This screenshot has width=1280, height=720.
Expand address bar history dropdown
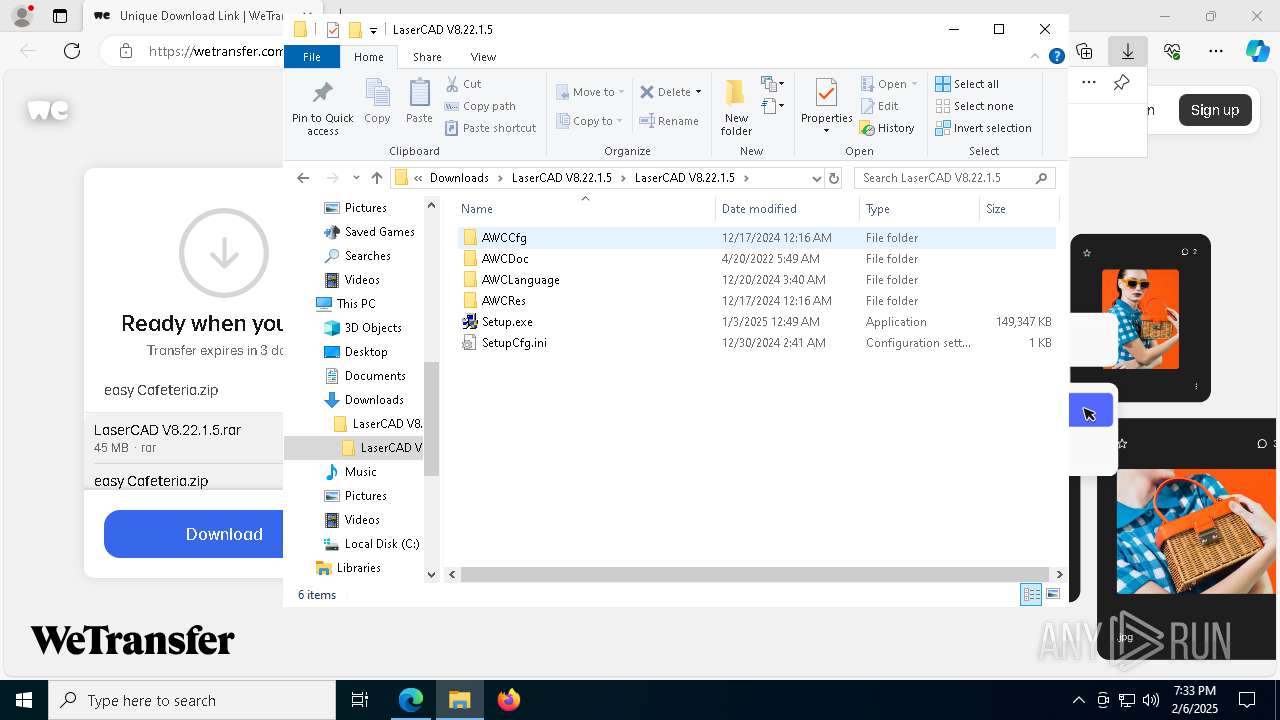pos(816,178)
